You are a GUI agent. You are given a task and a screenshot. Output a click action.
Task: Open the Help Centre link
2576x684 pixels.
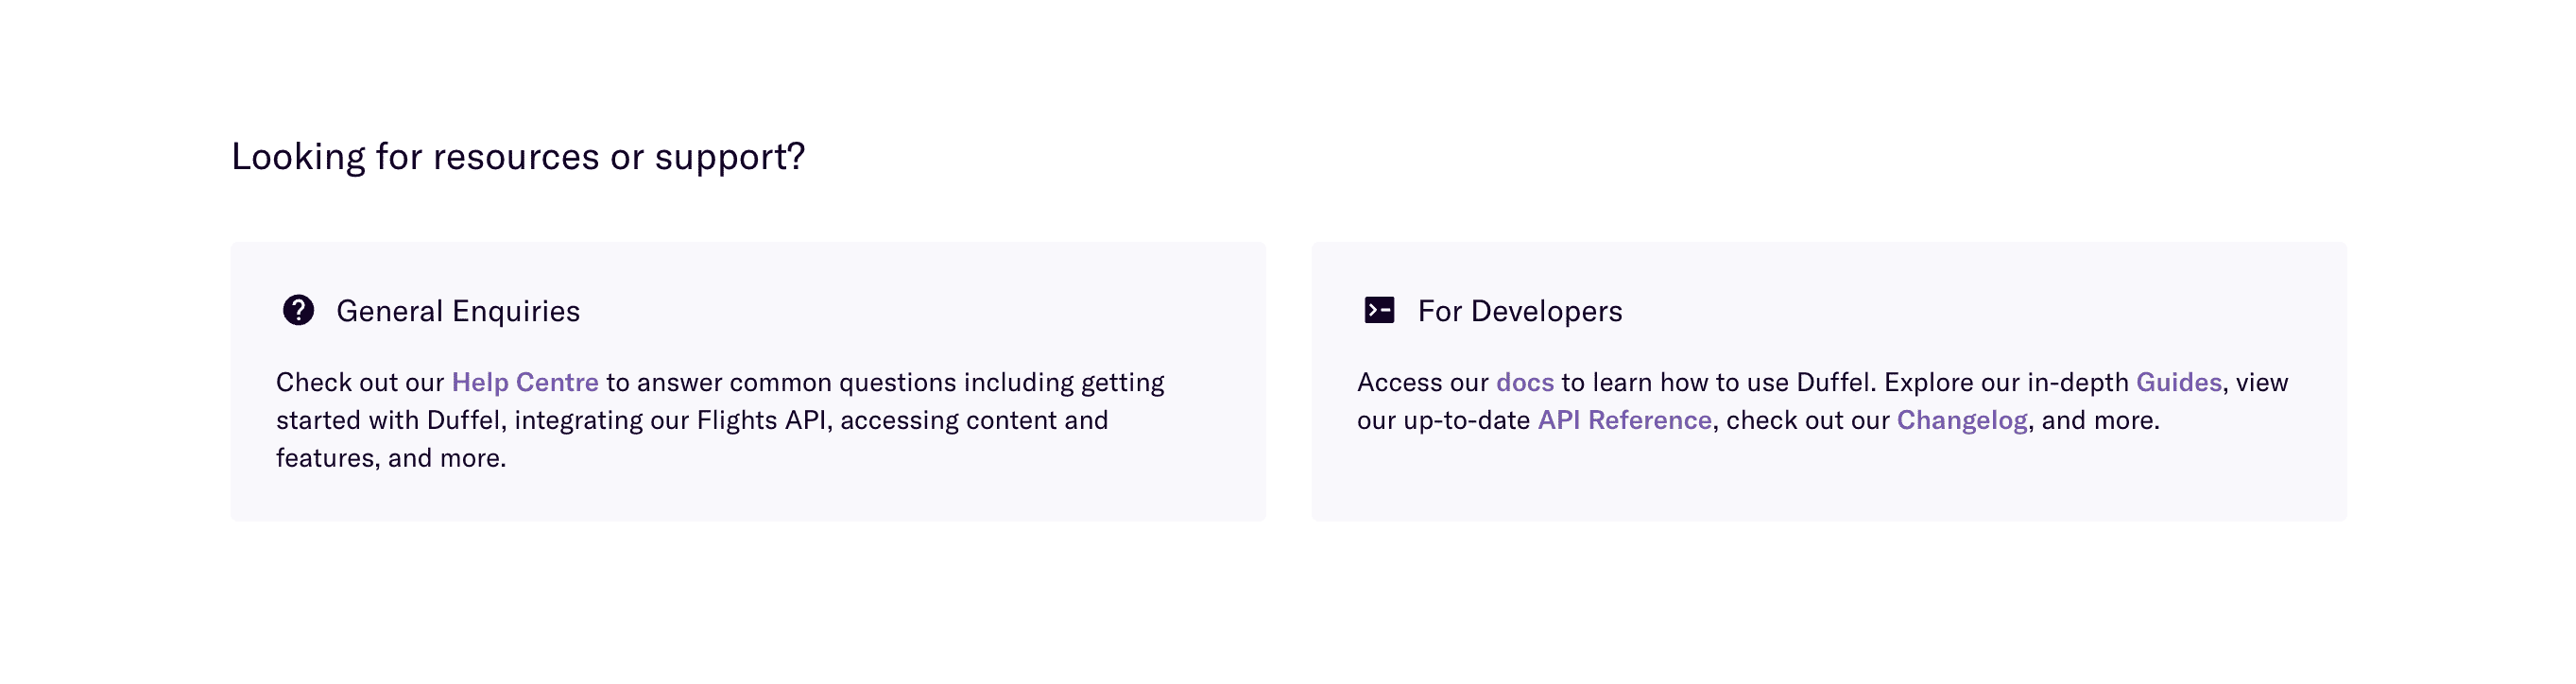click(x=525, y=382)
